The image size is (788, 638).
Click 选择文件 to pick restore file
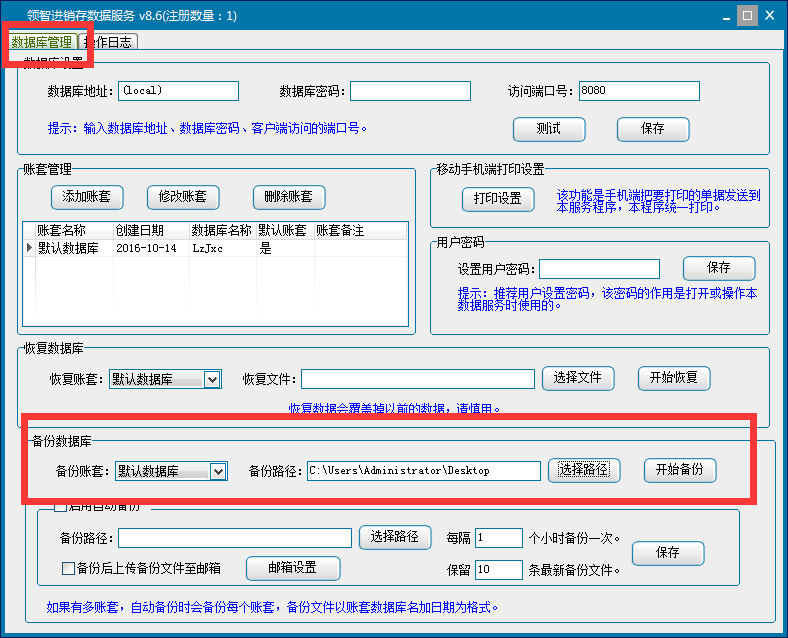pyautogui.click(x=577, y=378)
